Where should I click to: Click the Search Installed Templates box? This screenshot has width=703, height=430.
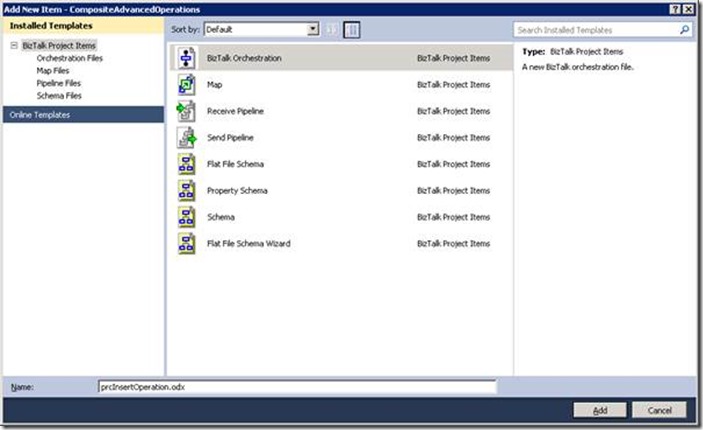click(x=603, y=30)
